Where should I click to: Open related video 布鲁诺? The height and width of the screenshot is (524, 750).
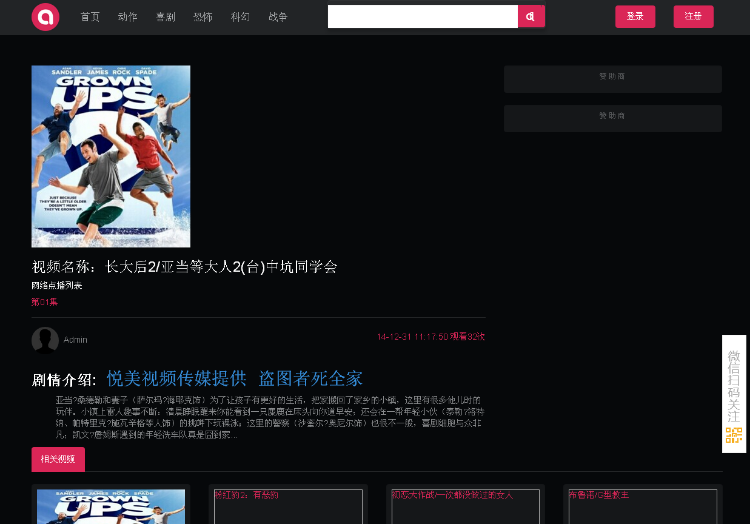[x=643, y=506]
